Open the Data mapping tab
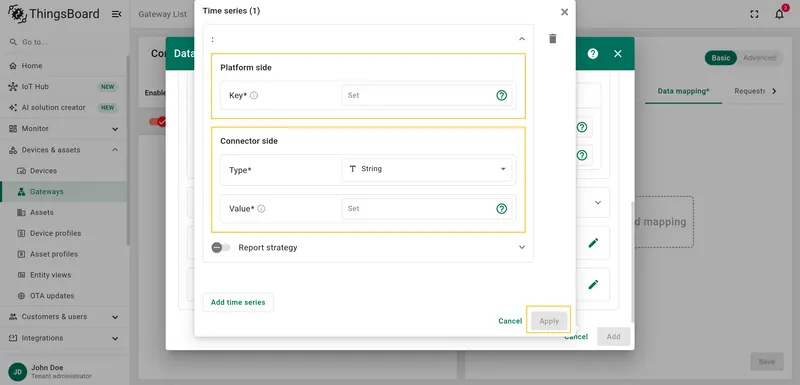The width and height of the screenshot is (800, 385). [x=683, y=91]
